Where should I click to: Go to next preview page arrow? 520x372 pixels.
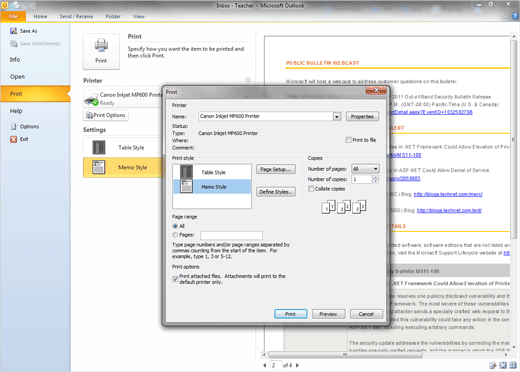pyautogui.click(x=297, y=365)
